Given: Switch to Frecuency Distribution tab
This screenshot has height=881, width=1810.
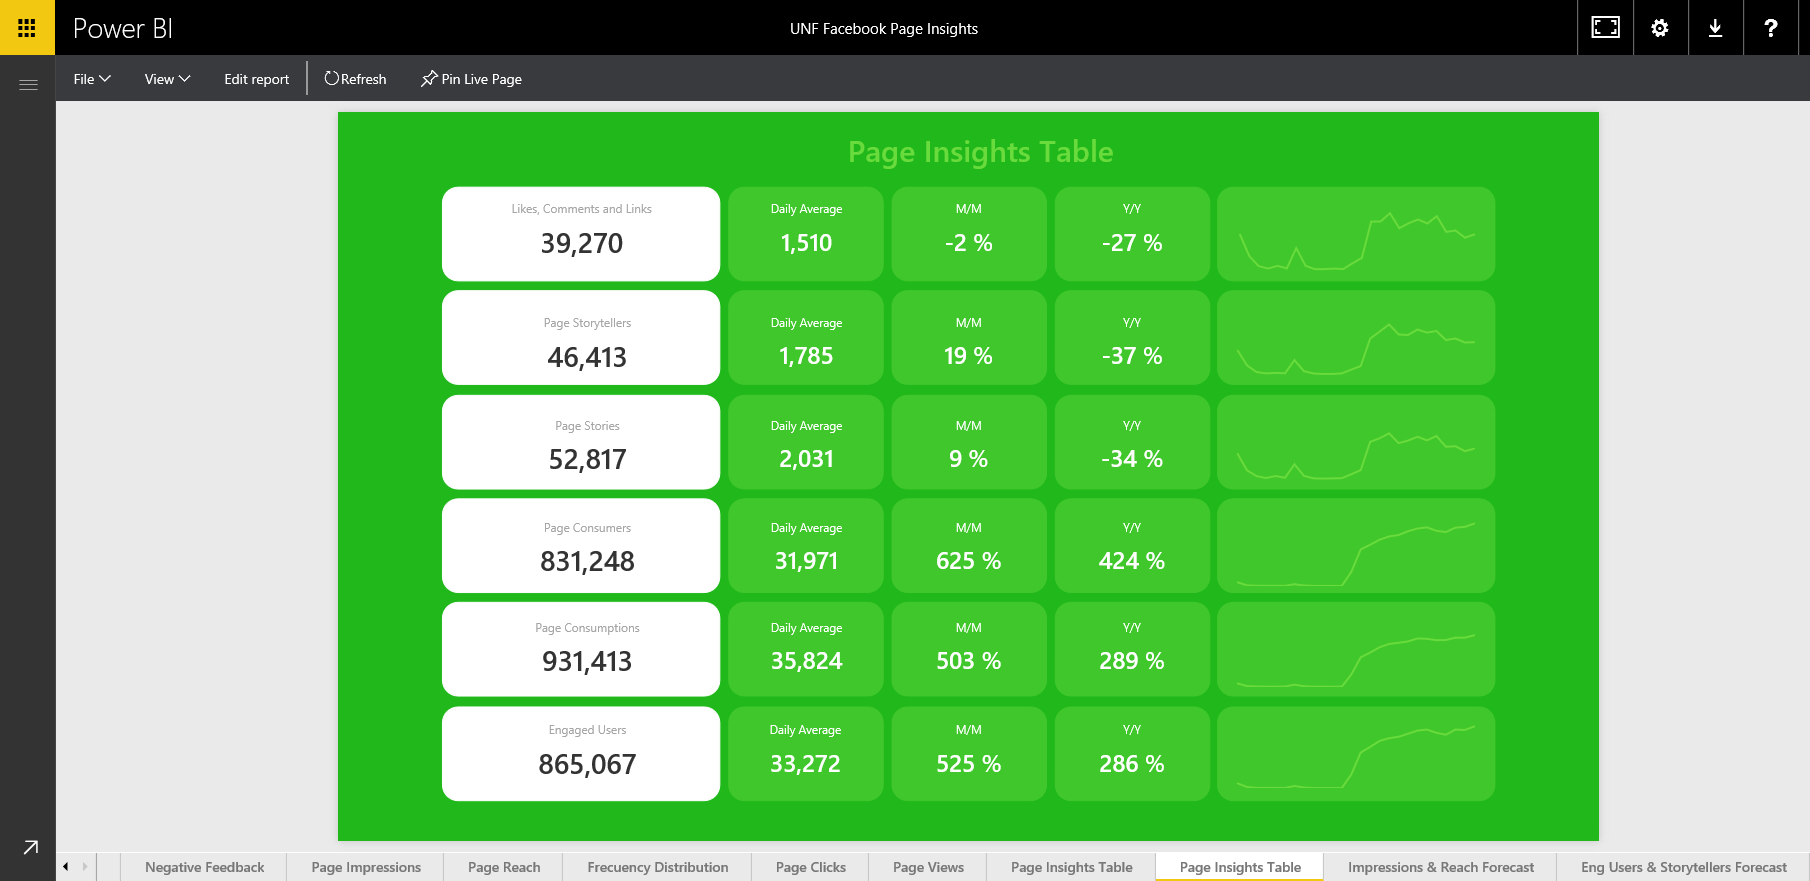Looking at the screenshot, I should (x=658, y=867).
